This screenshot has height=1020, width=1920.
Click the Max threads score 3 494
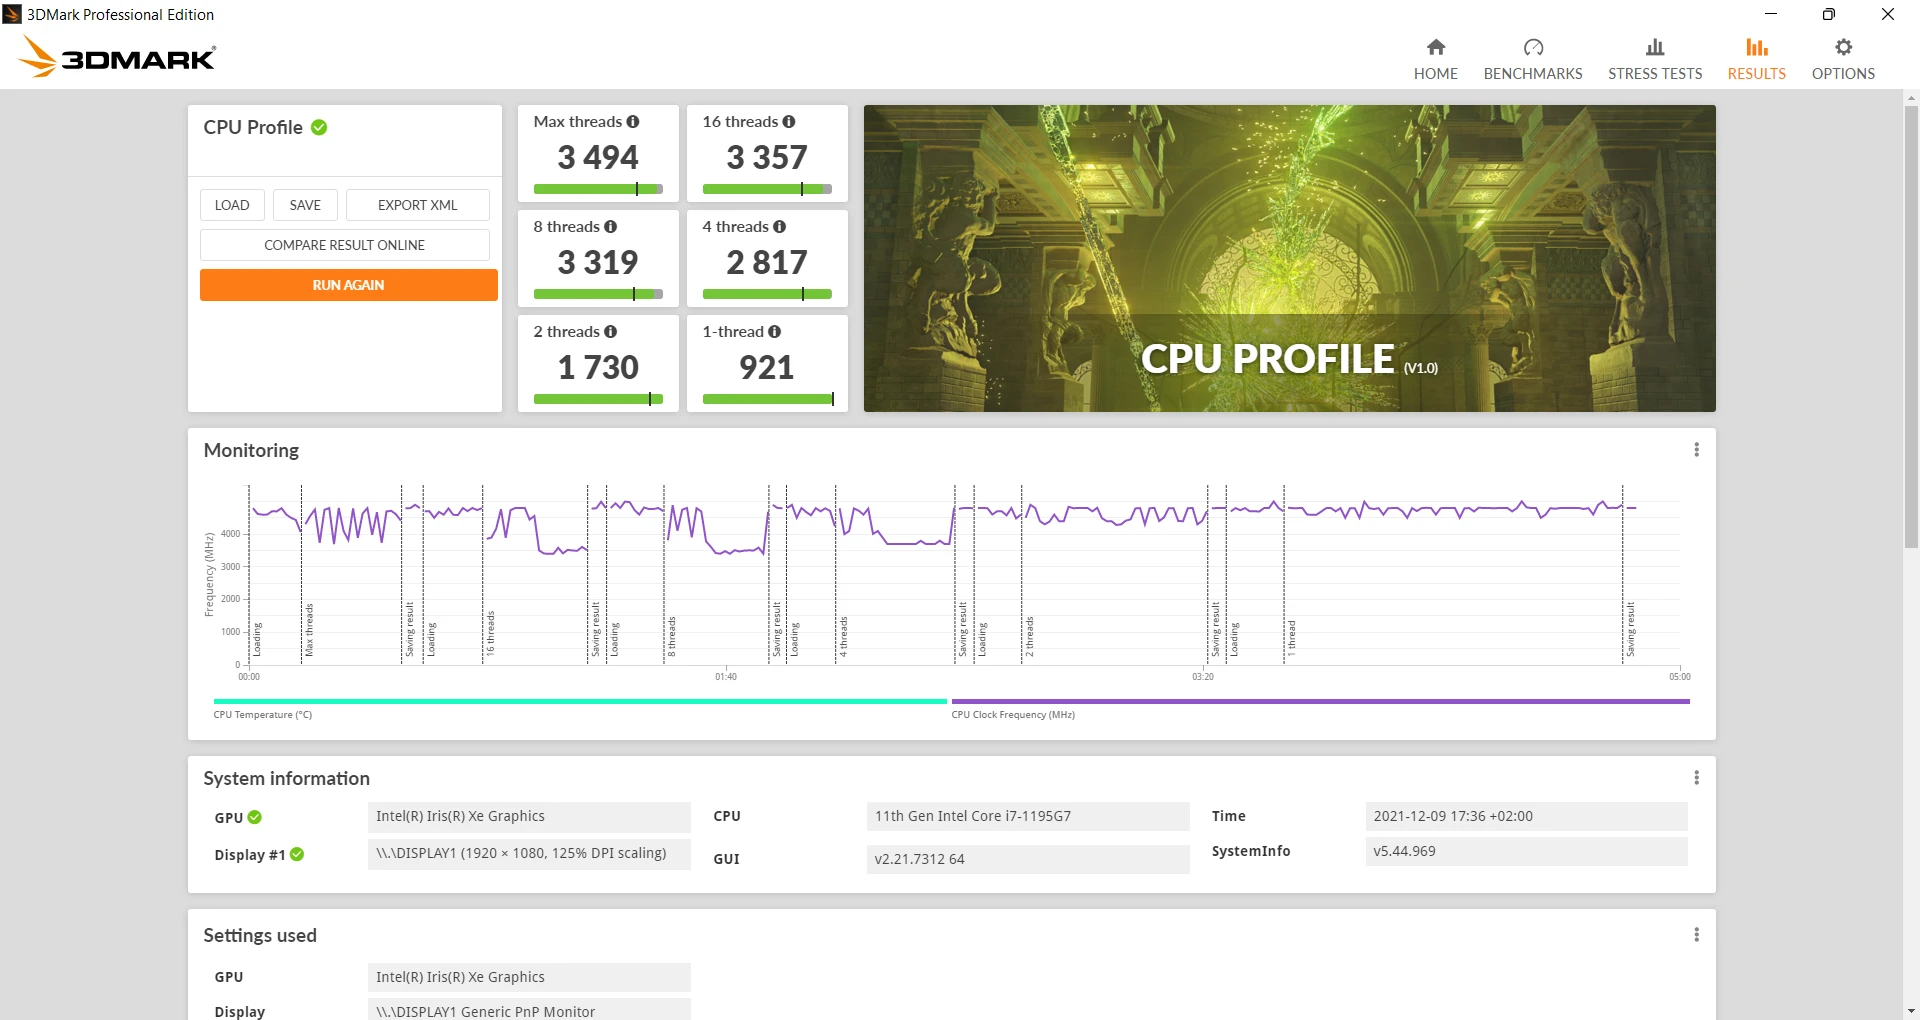pos(598,157)
